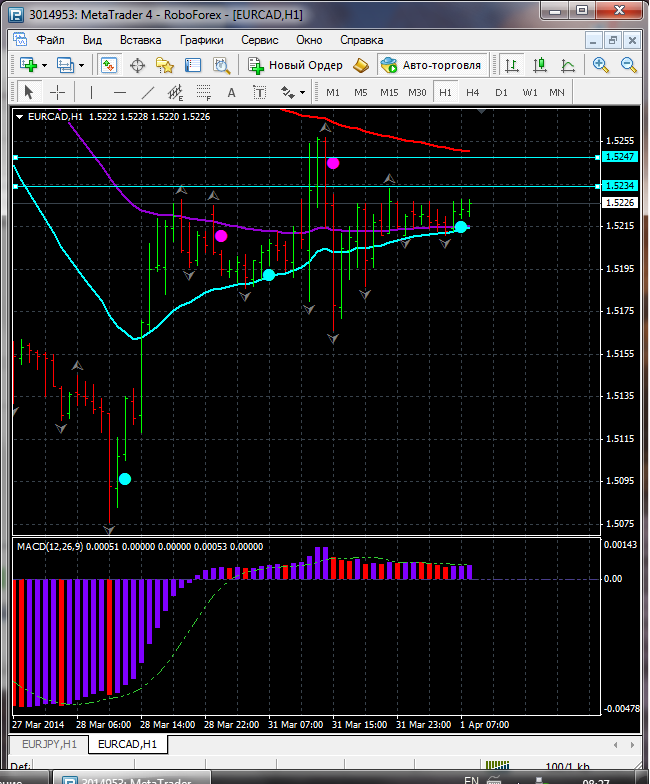The image size is (650, 784).
Task: Create a new chart via toolbar icon
Action: tap(28, 65)
